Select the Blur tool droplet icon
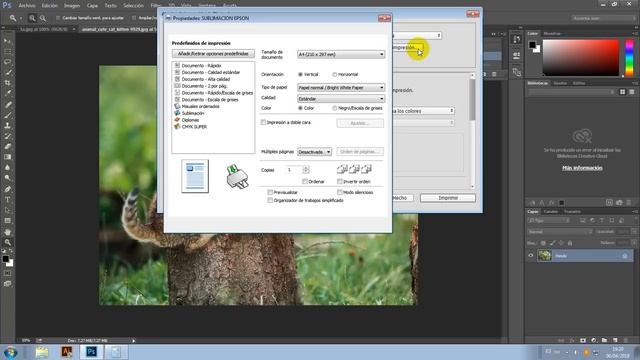The width and height of the screenshot is (640, 360). [x=7, y=167]
